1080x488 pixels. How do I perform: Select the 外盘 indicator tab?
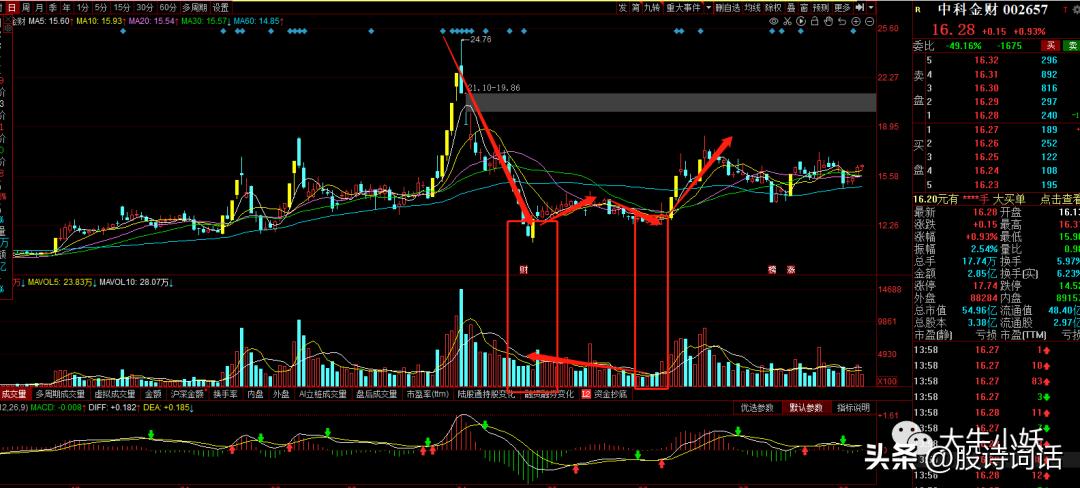click(281, 394)
